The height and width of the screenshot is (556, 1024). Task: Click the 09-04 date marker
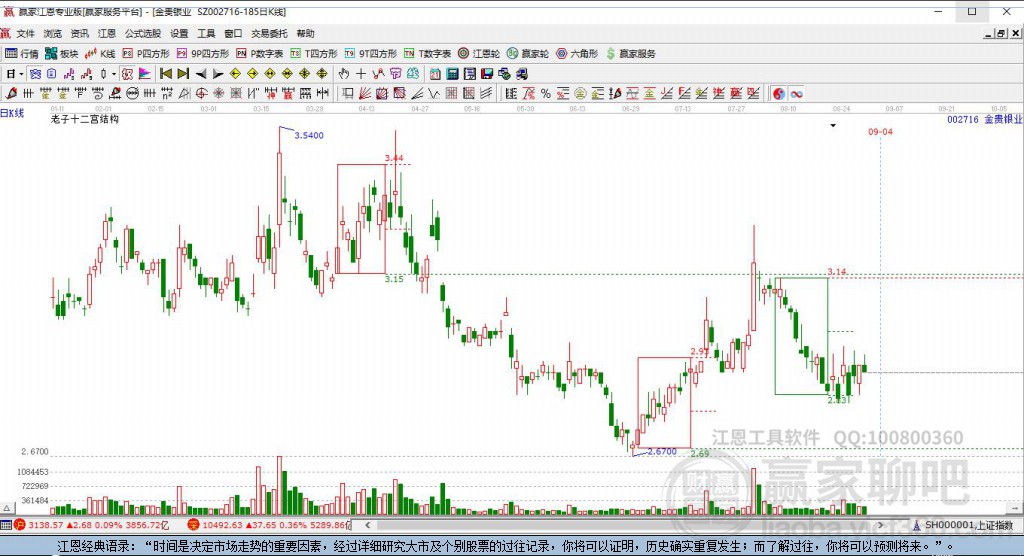coord(880,132)
